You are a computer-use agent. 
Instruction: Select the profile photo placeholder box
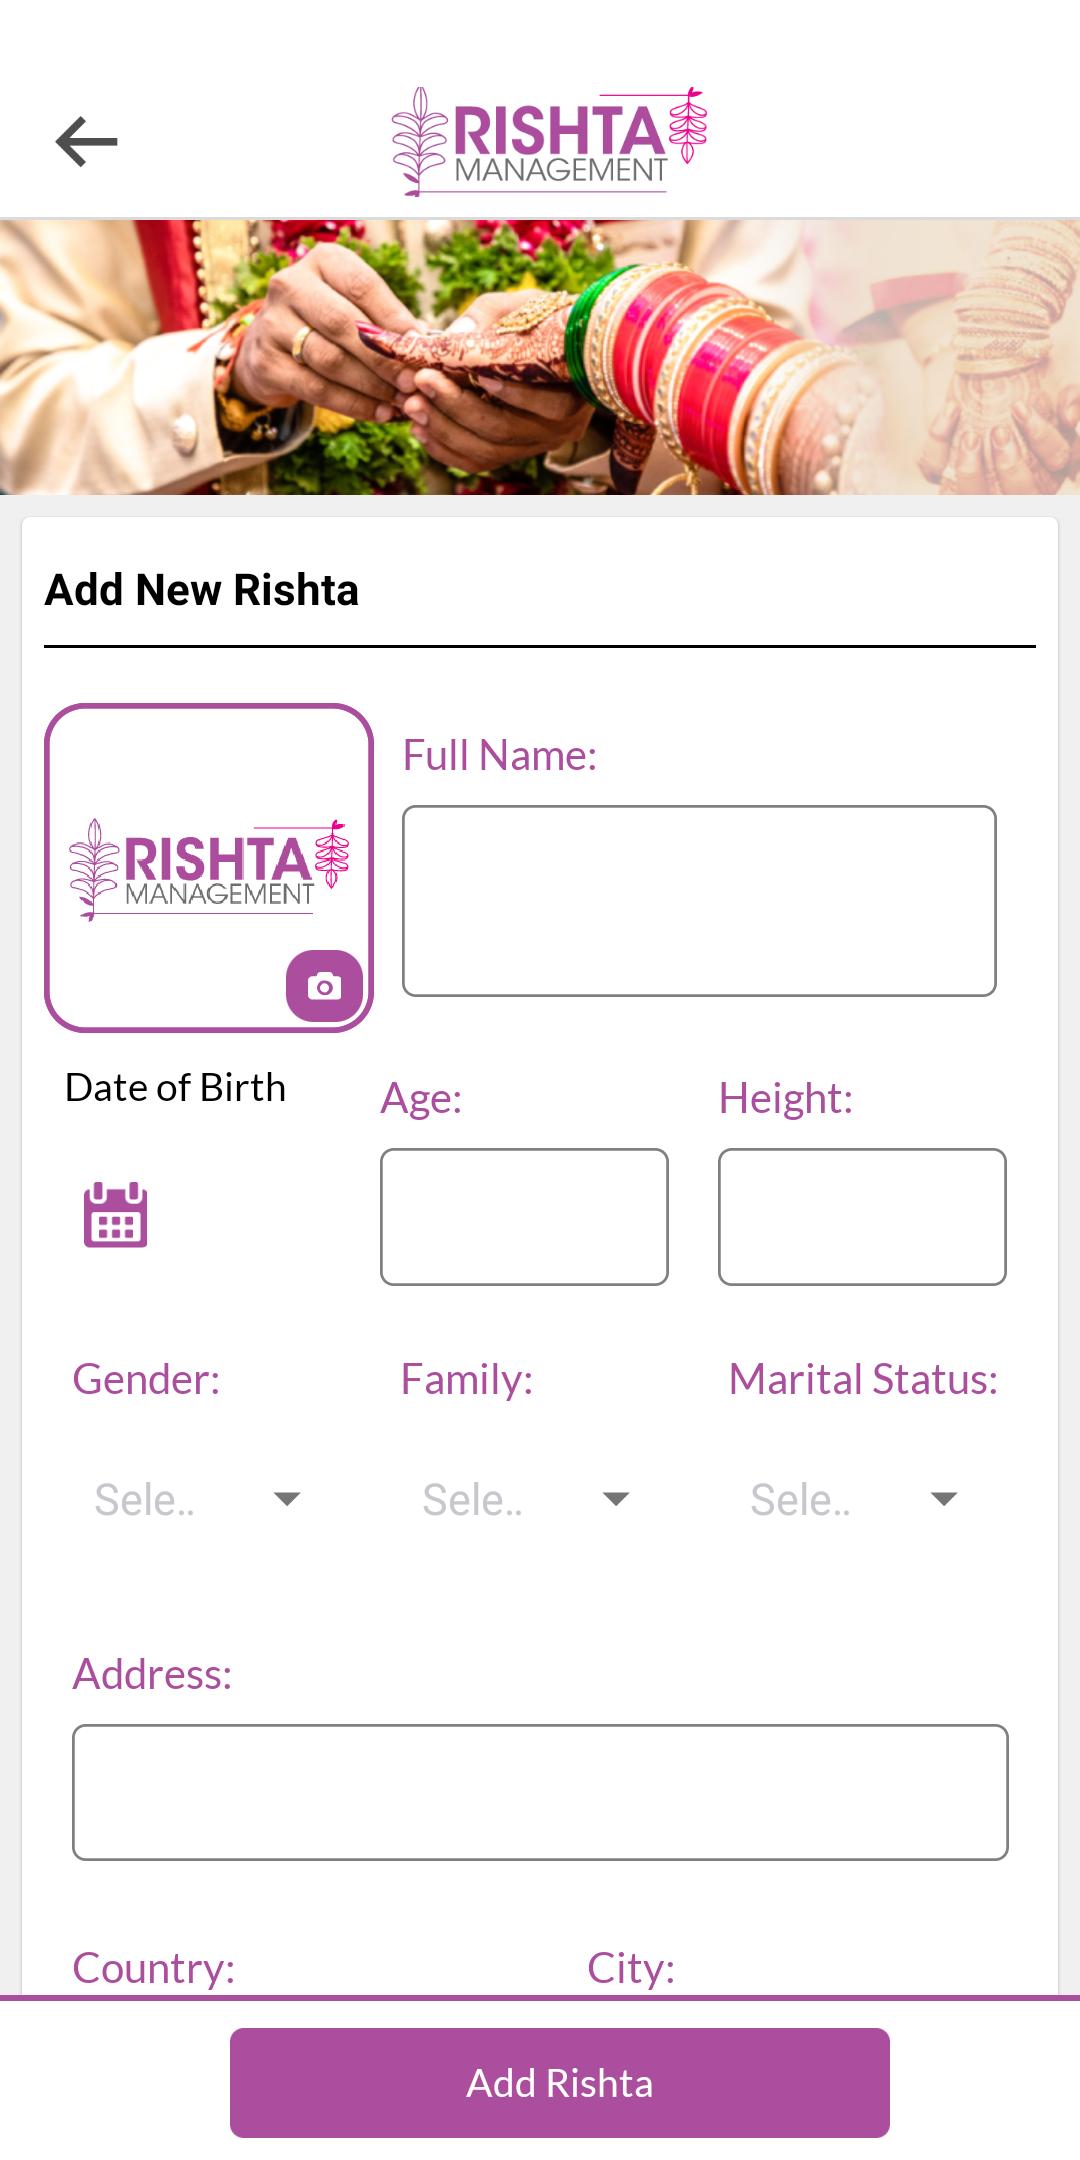tap(209, 868)
